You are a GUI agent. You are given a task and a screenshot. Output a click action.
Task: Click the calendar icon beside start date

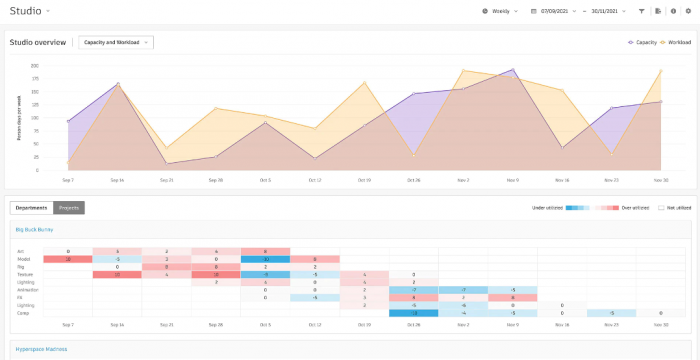point(533,12)
